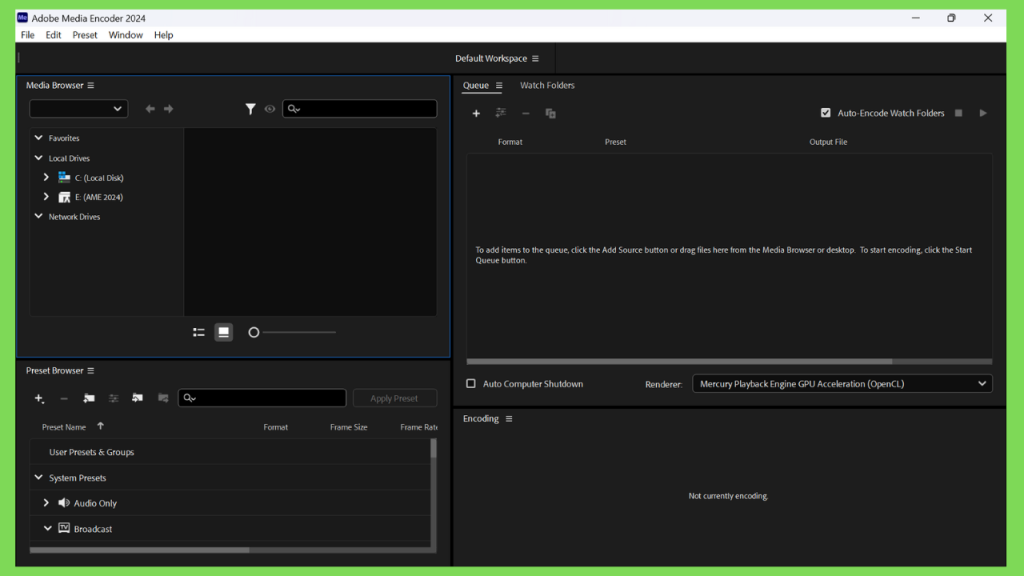Image resolution: width=1024 pixels, height=576 pixels.
Task: Click the file type filter funnel icon
Action: click(250, 109)
